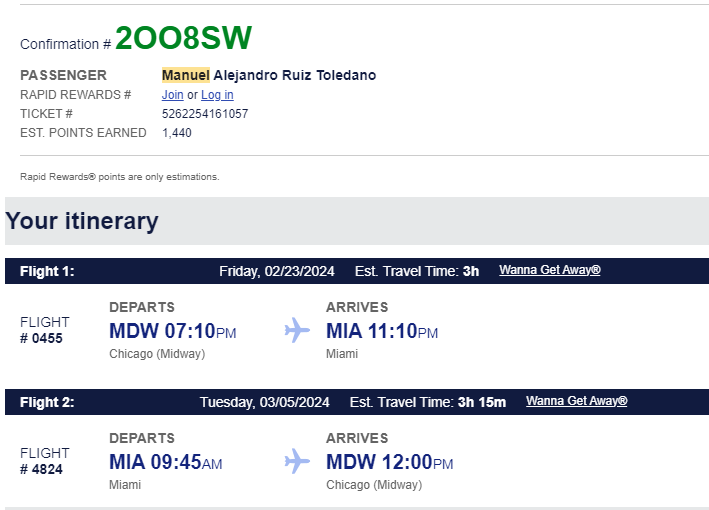Click the highlighted name Manuel

tap(186, 75)
